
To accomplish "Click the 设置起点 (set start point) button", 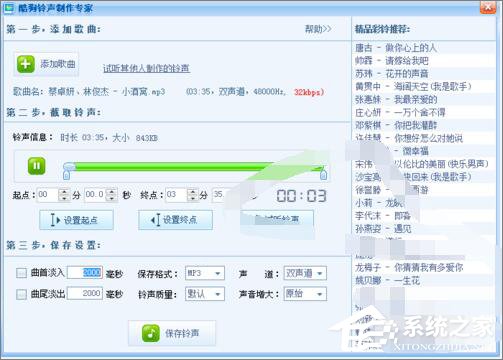I will [76, 220].
